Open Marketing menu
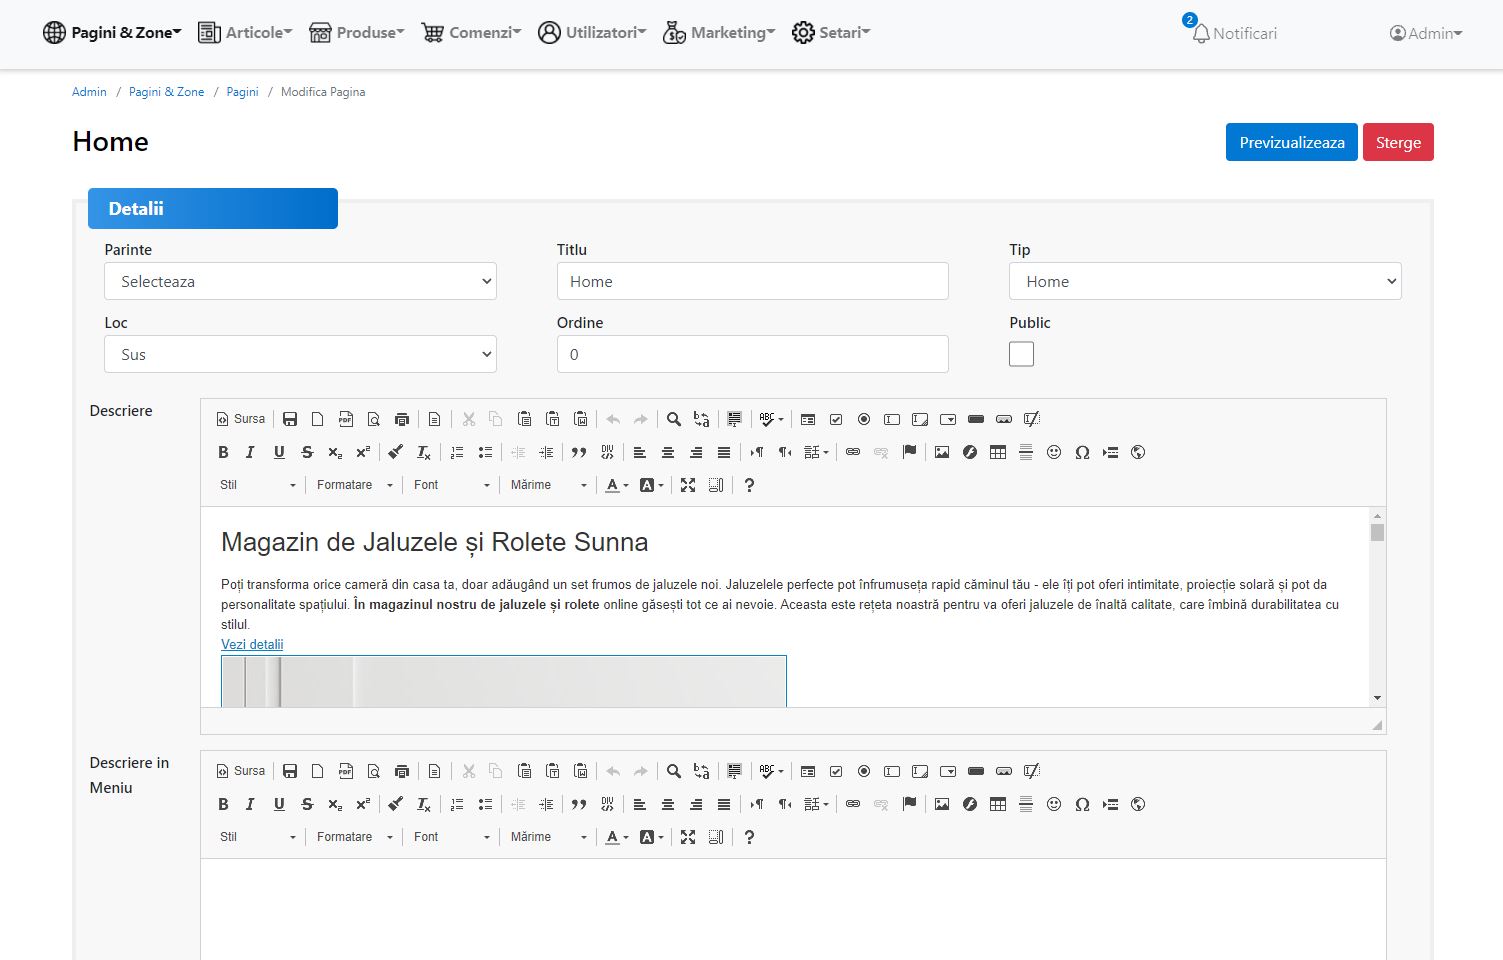 click(x=719, y=32)
